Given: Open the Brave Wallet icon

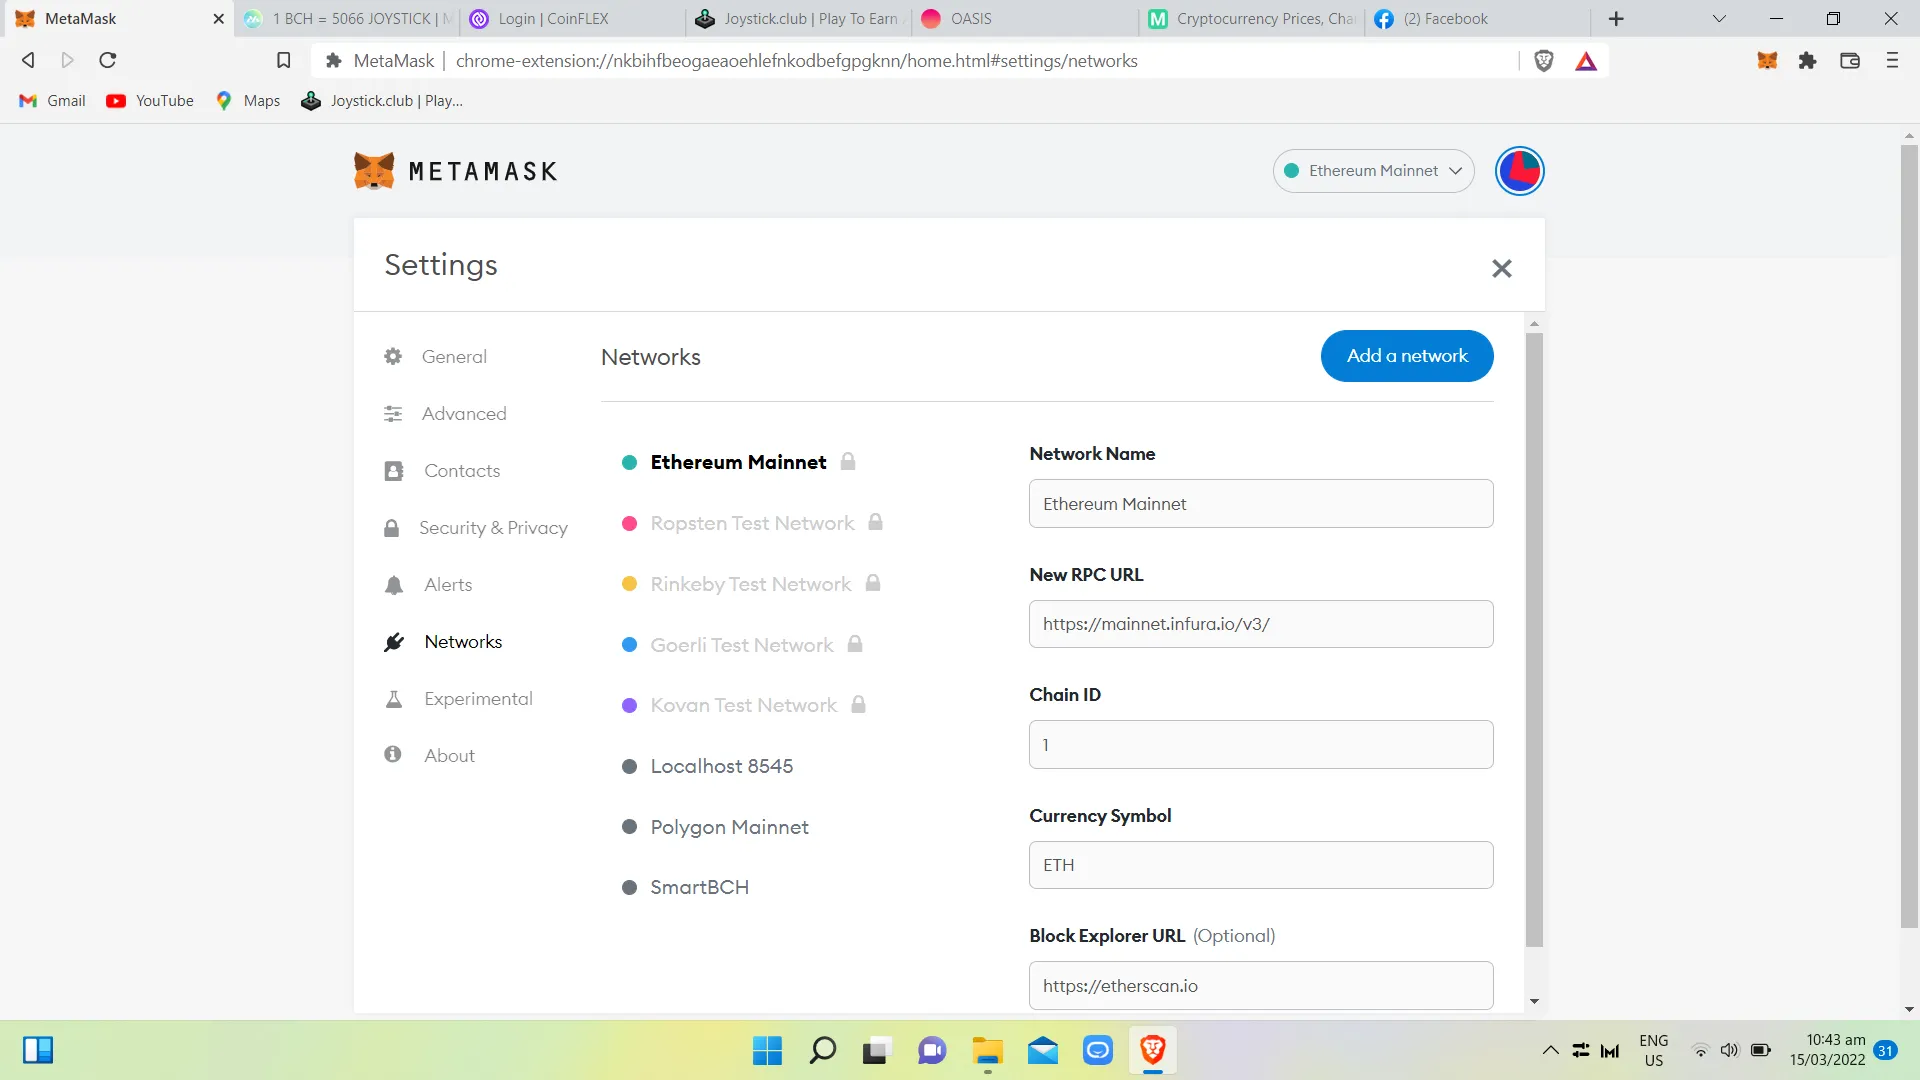Looking at the screenshot, I should pyautogui.click(x=1850, y=61).
